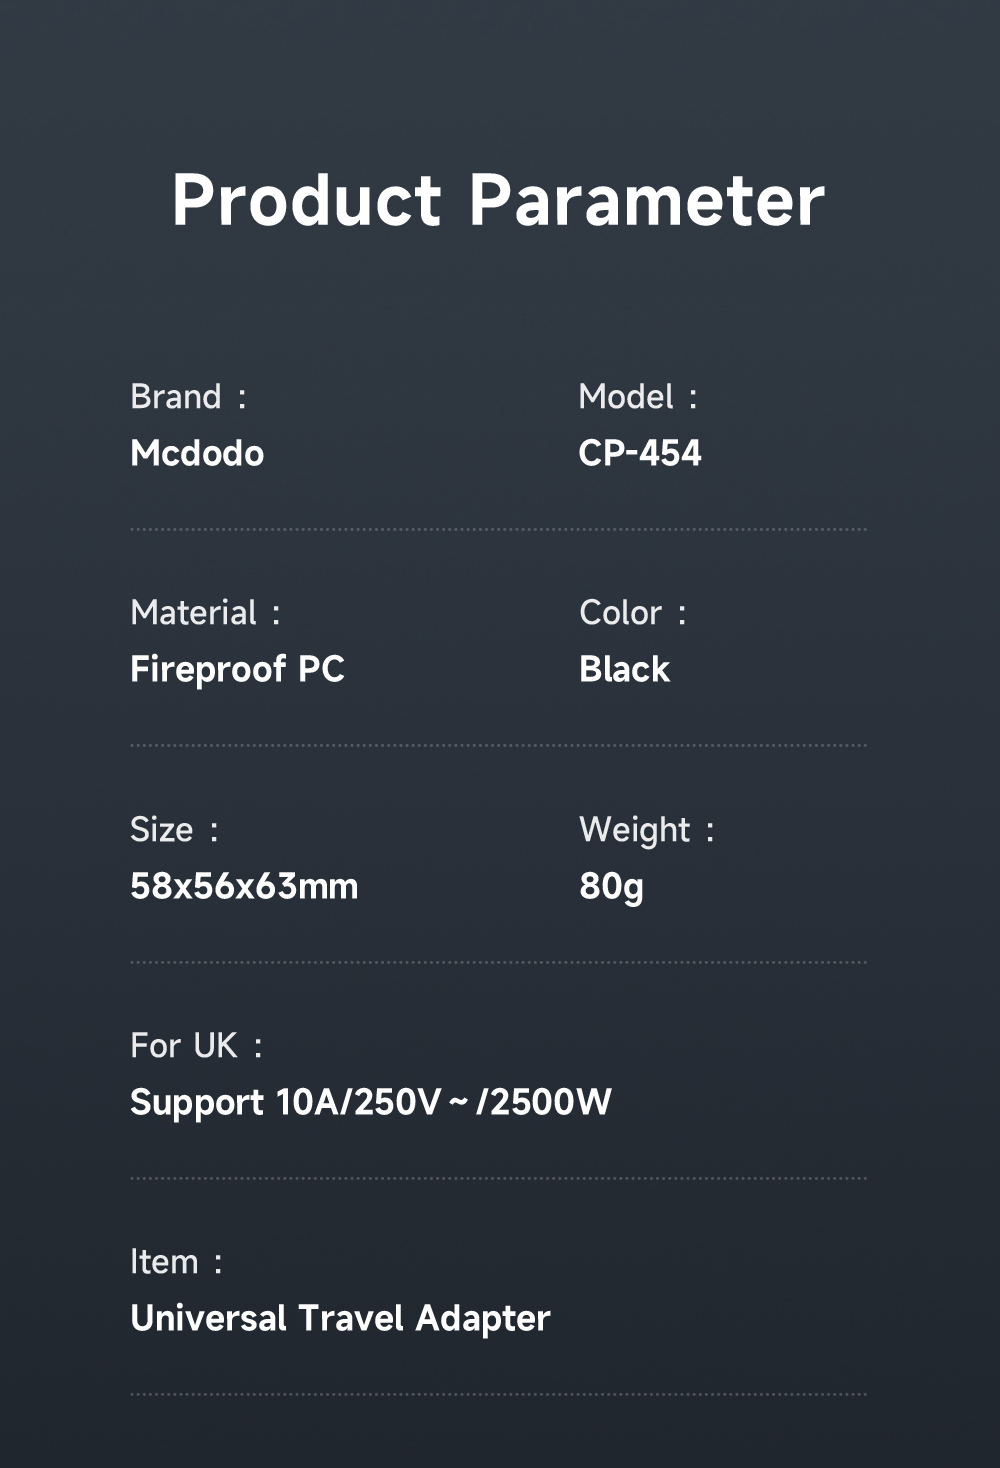The image size is (1000, 1468).
Task: Click the dotted divider below the Mcdodo row
Action: point(498,530)
